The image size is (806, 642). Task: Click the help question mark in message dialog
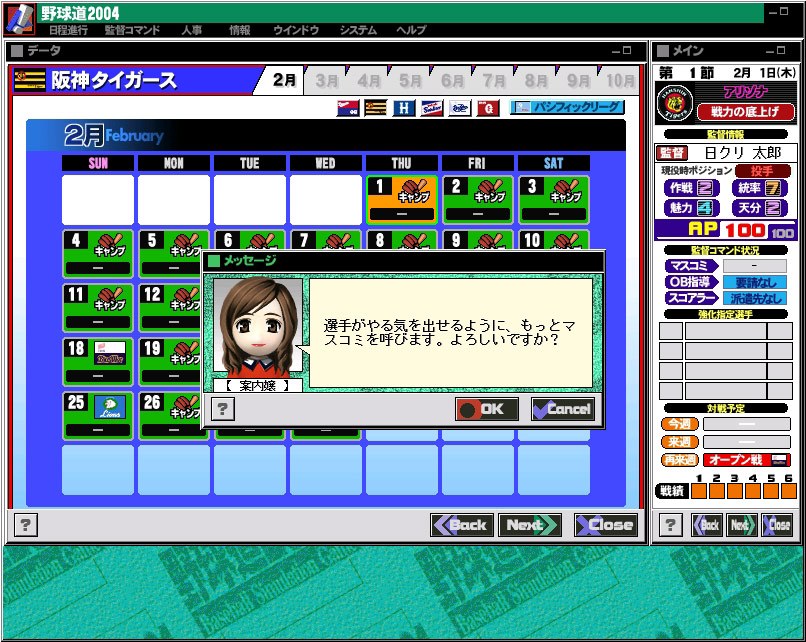[x=223, y=409]
